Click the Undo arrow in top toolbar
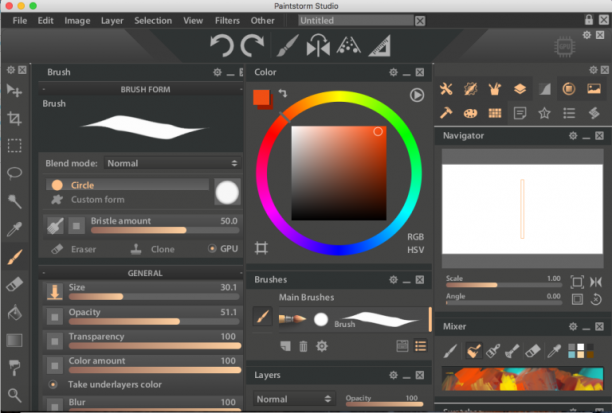 click(221, 46)
